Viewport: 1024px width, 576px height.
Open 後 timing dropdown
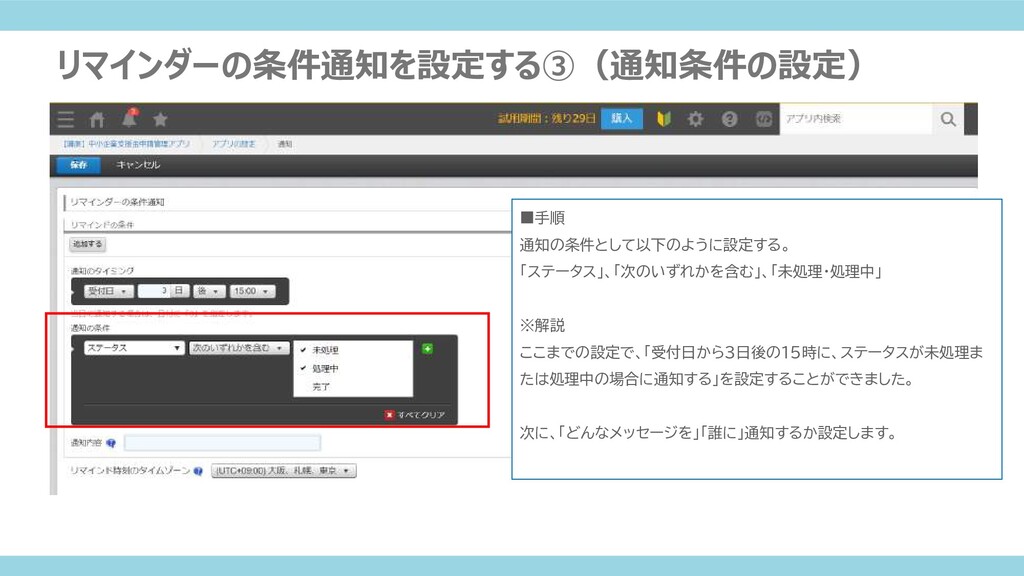[x=209, y=291]
